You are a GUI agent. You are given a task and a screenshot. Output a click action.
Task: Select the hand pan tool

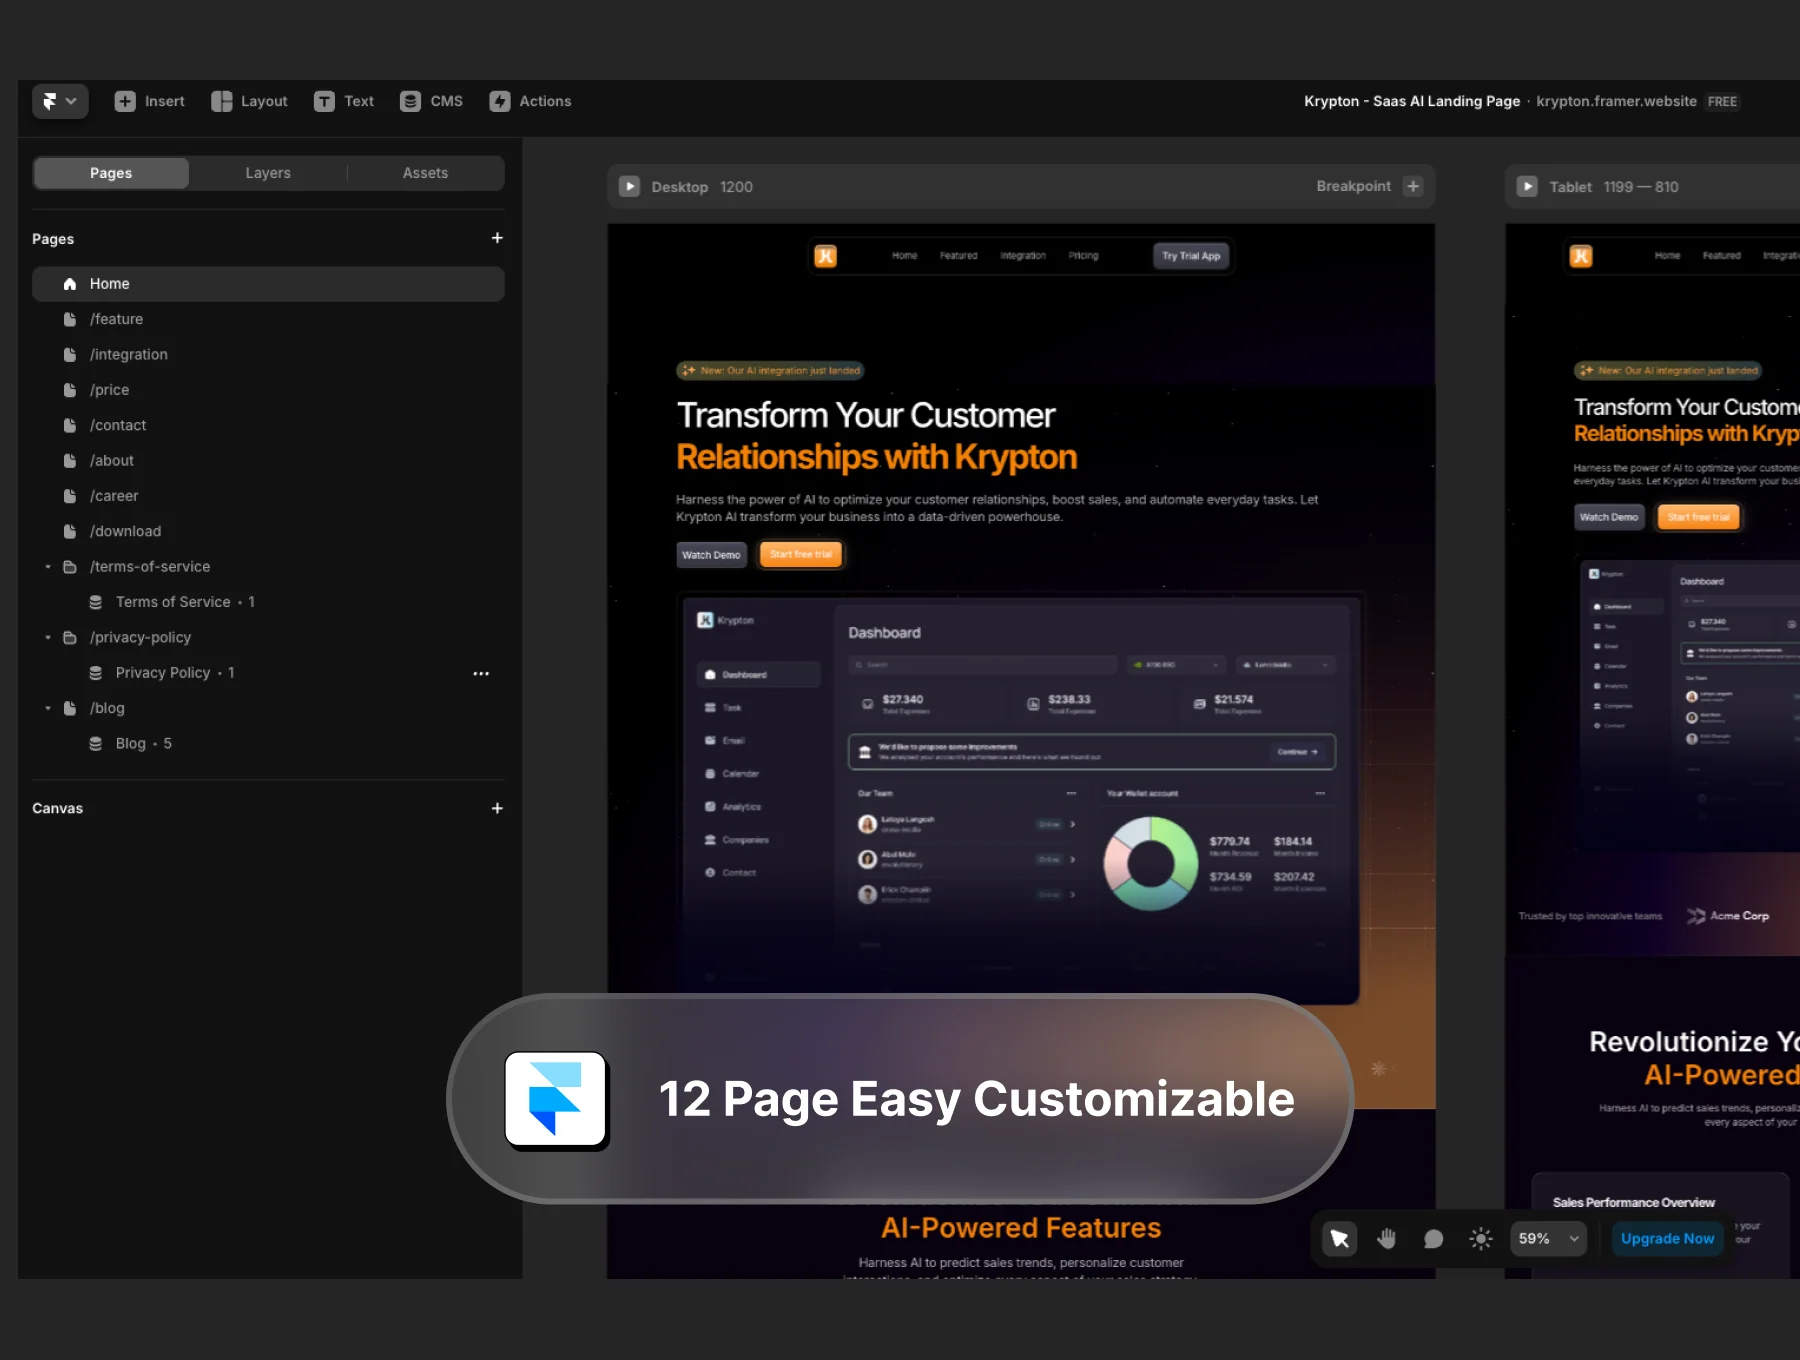tap(1386, 1239)
